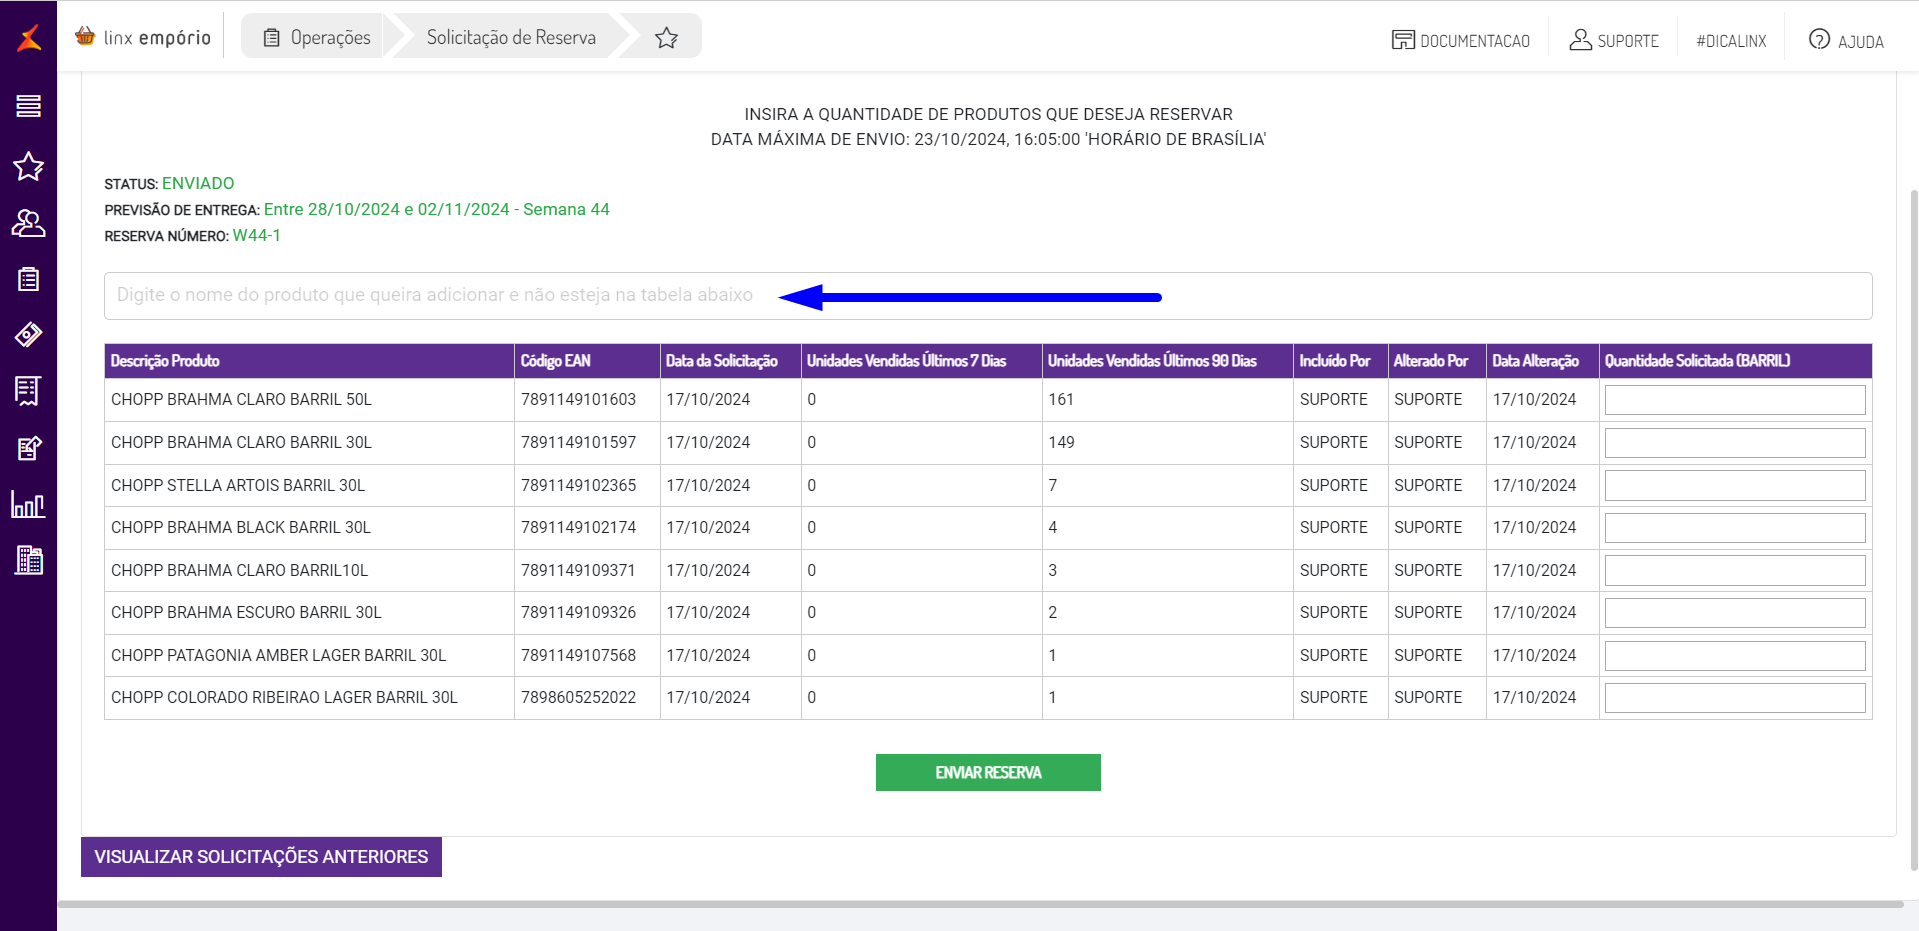This screenshot has height=931, width=1919.
Task: Open favorites star icon in left sidebar
Action: click(28, 166)
